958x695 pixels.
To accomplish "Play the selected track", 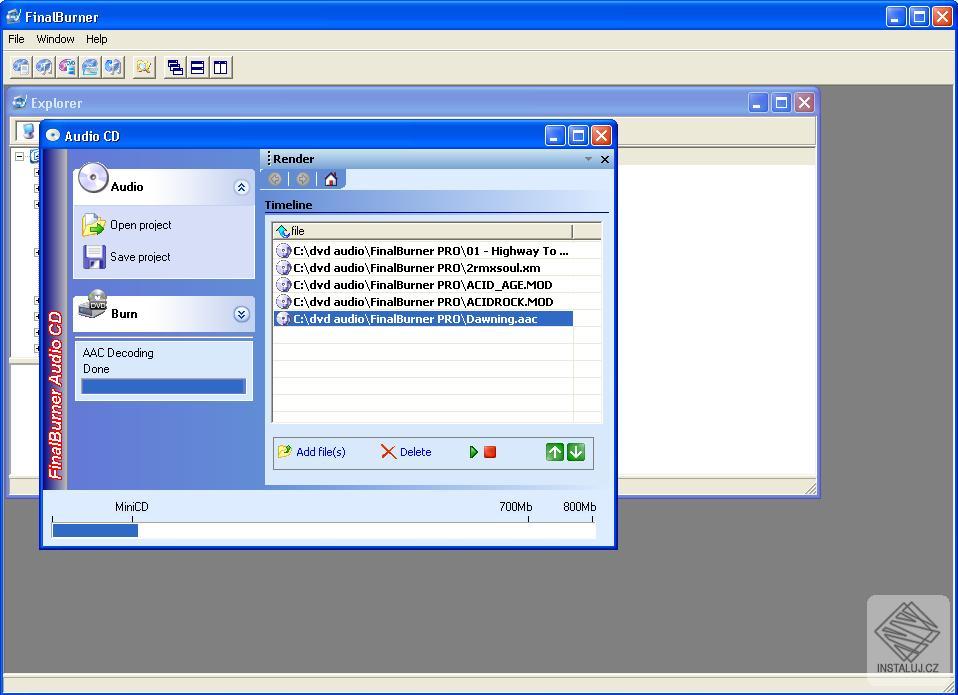I will pos(474,452).
